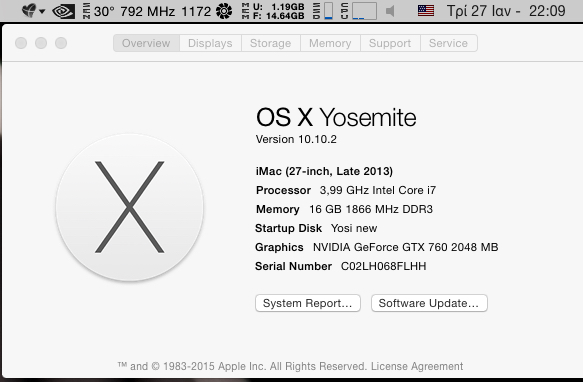Close the About This Mac window
The height and width of the screenshot is (382, 583).
point(21,43)
